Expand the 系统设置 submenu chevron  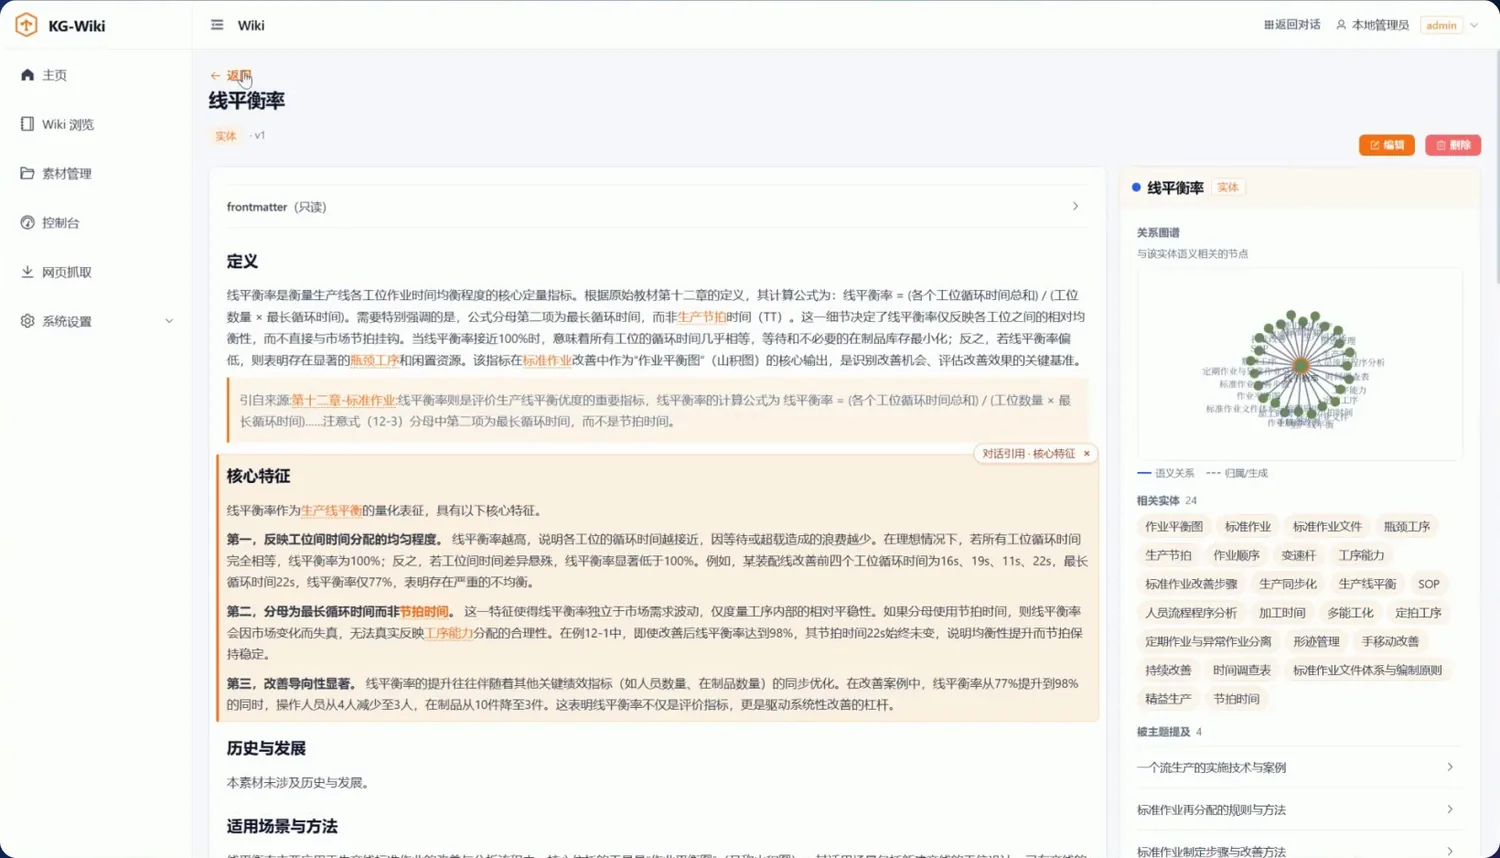(x=169, y=321)
